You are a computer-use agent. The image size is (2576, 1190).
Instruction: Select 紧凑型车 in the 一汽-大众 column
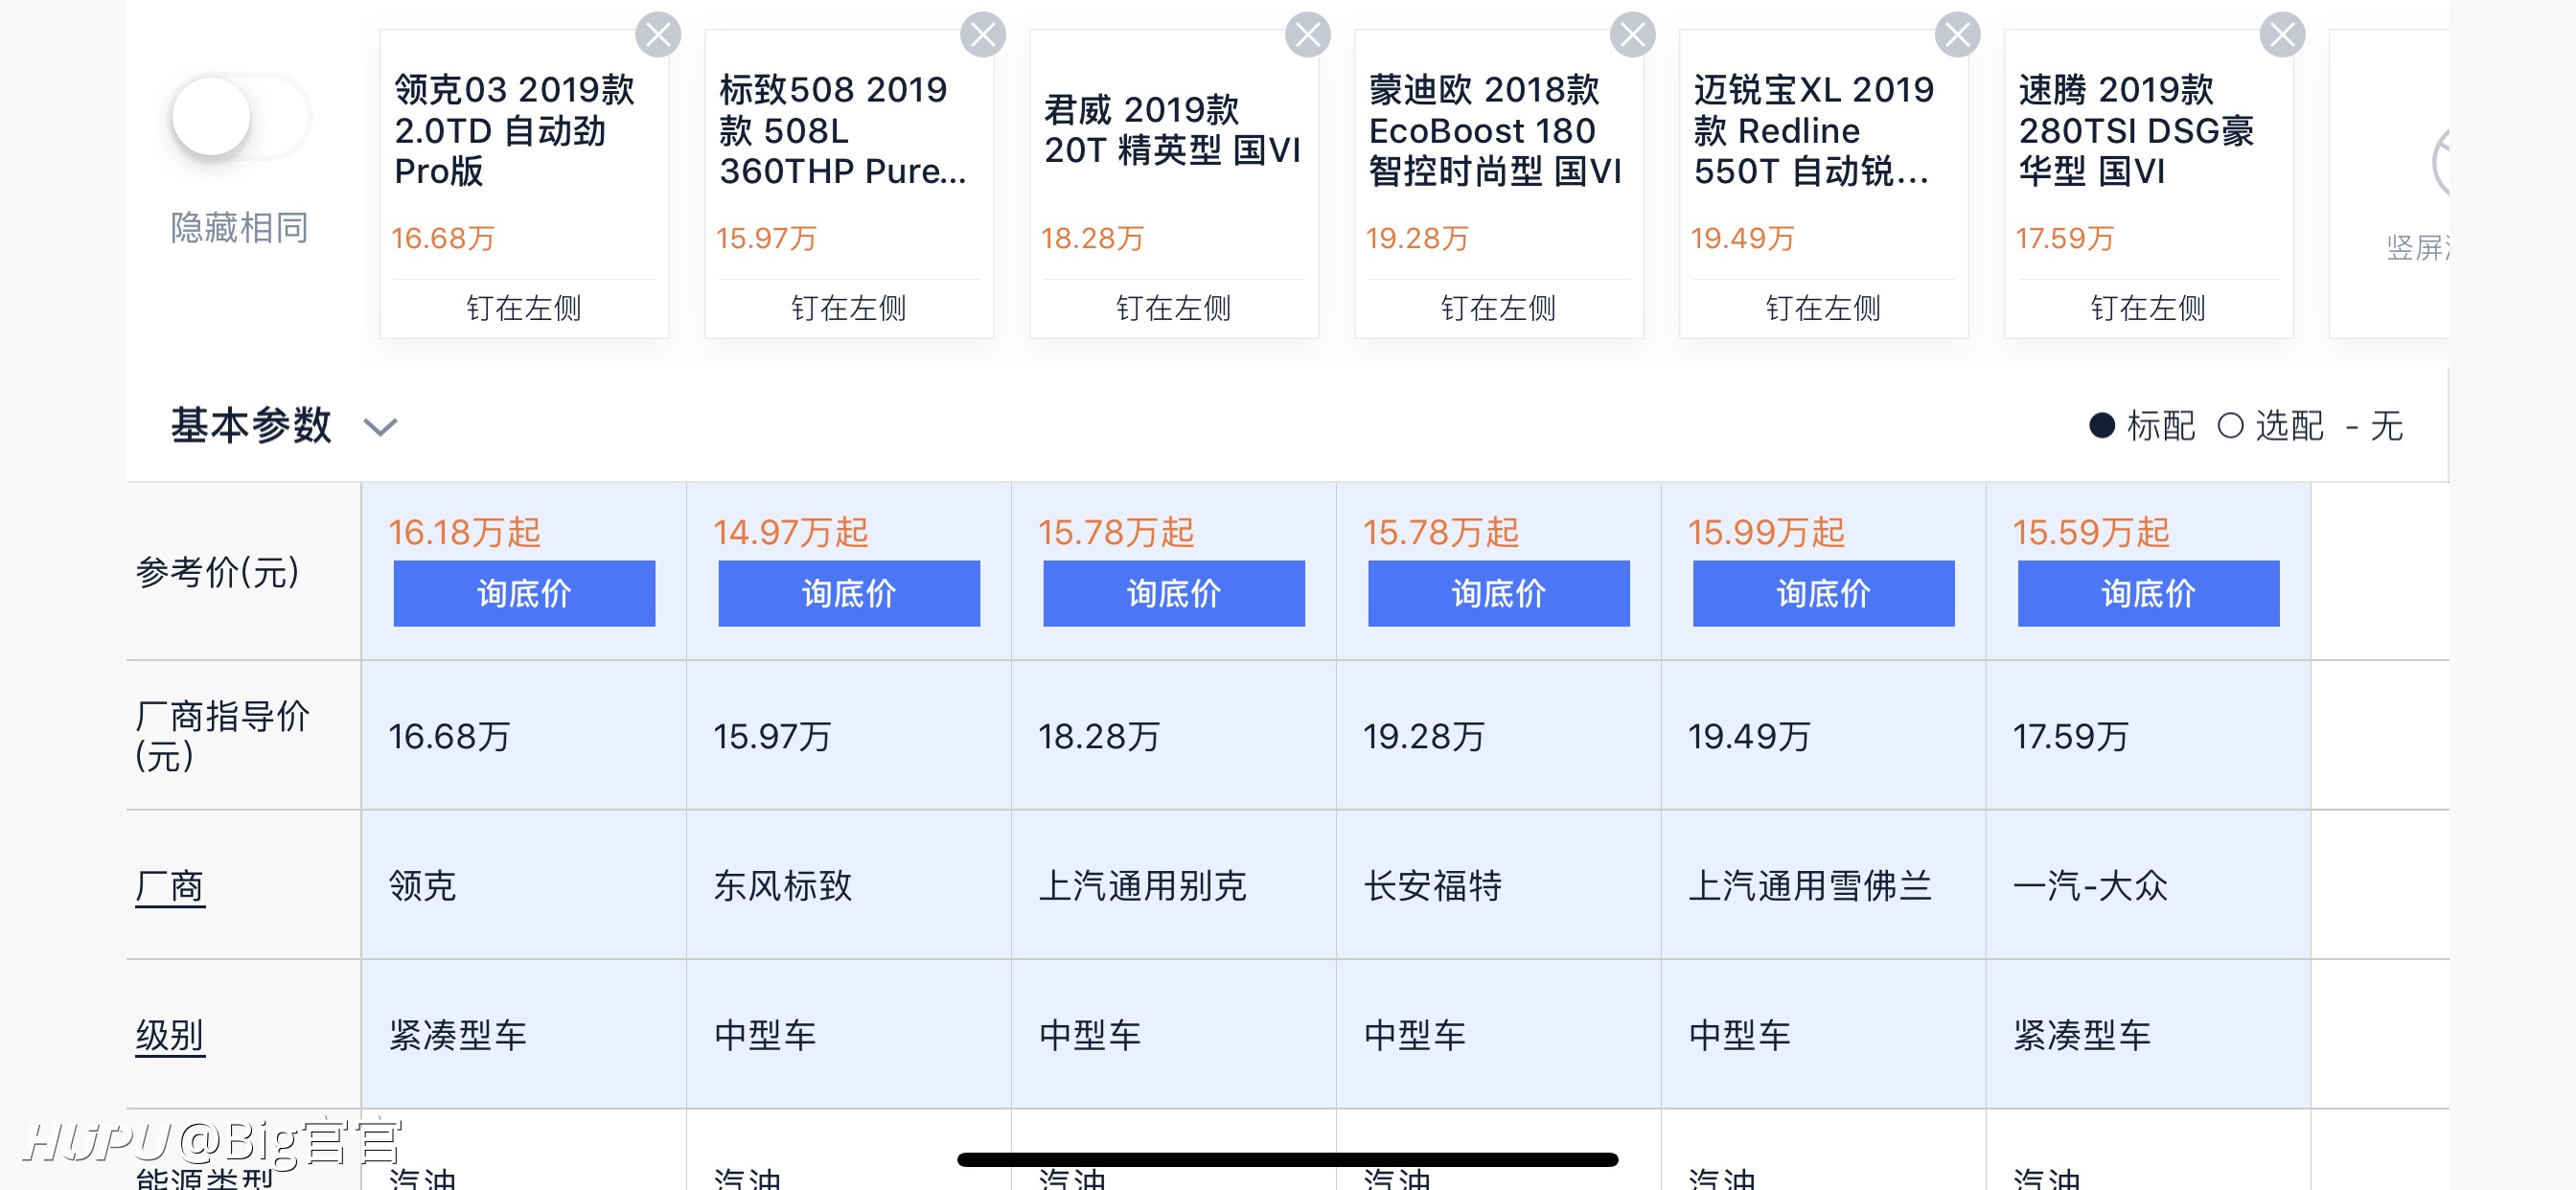point(2083,1035)
